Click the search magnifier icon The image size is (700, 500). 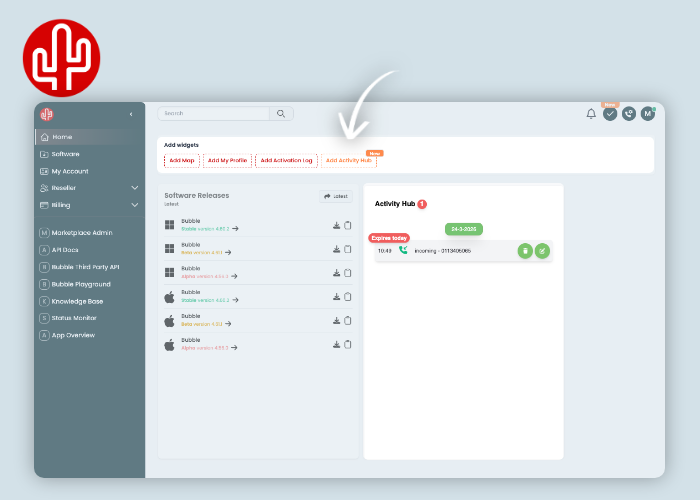[281, 114]
